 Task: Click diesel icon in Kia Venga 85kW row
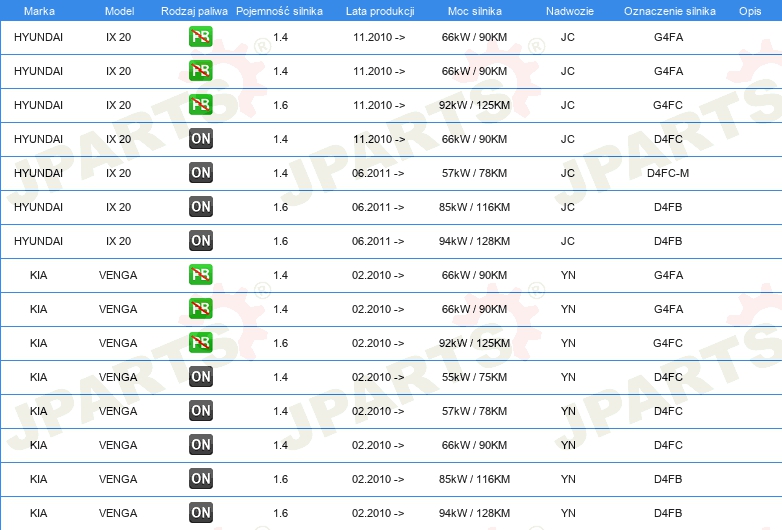pyautogui.click(x=200, y=479)
